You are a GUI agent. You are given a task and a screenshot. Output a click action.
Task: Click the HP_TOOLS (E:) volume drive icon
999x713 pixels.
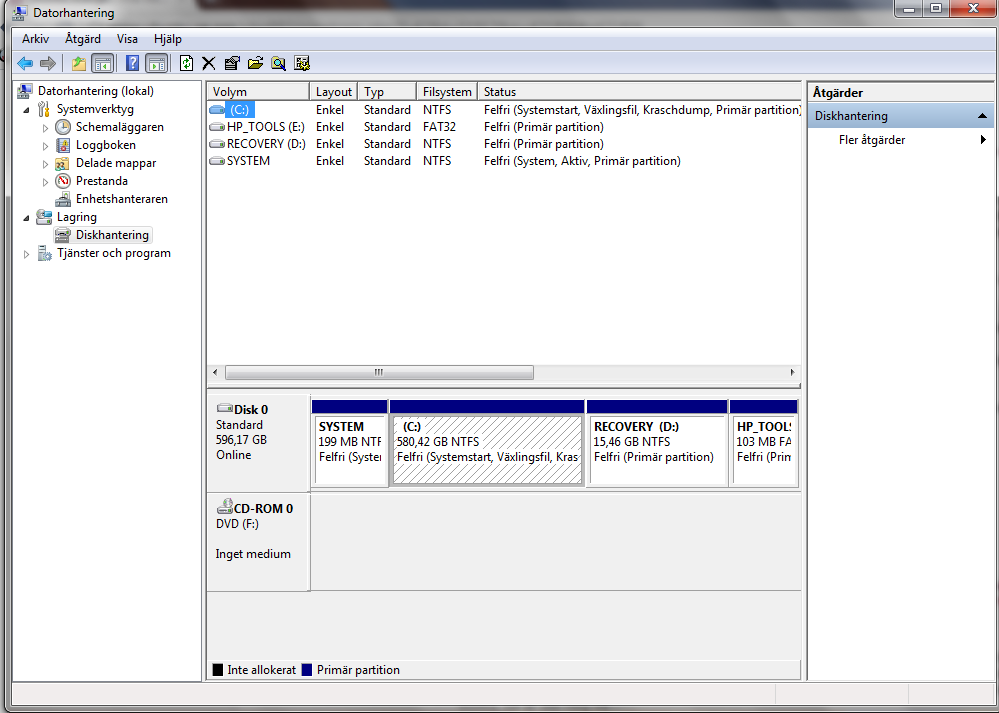tap(217, 127)
